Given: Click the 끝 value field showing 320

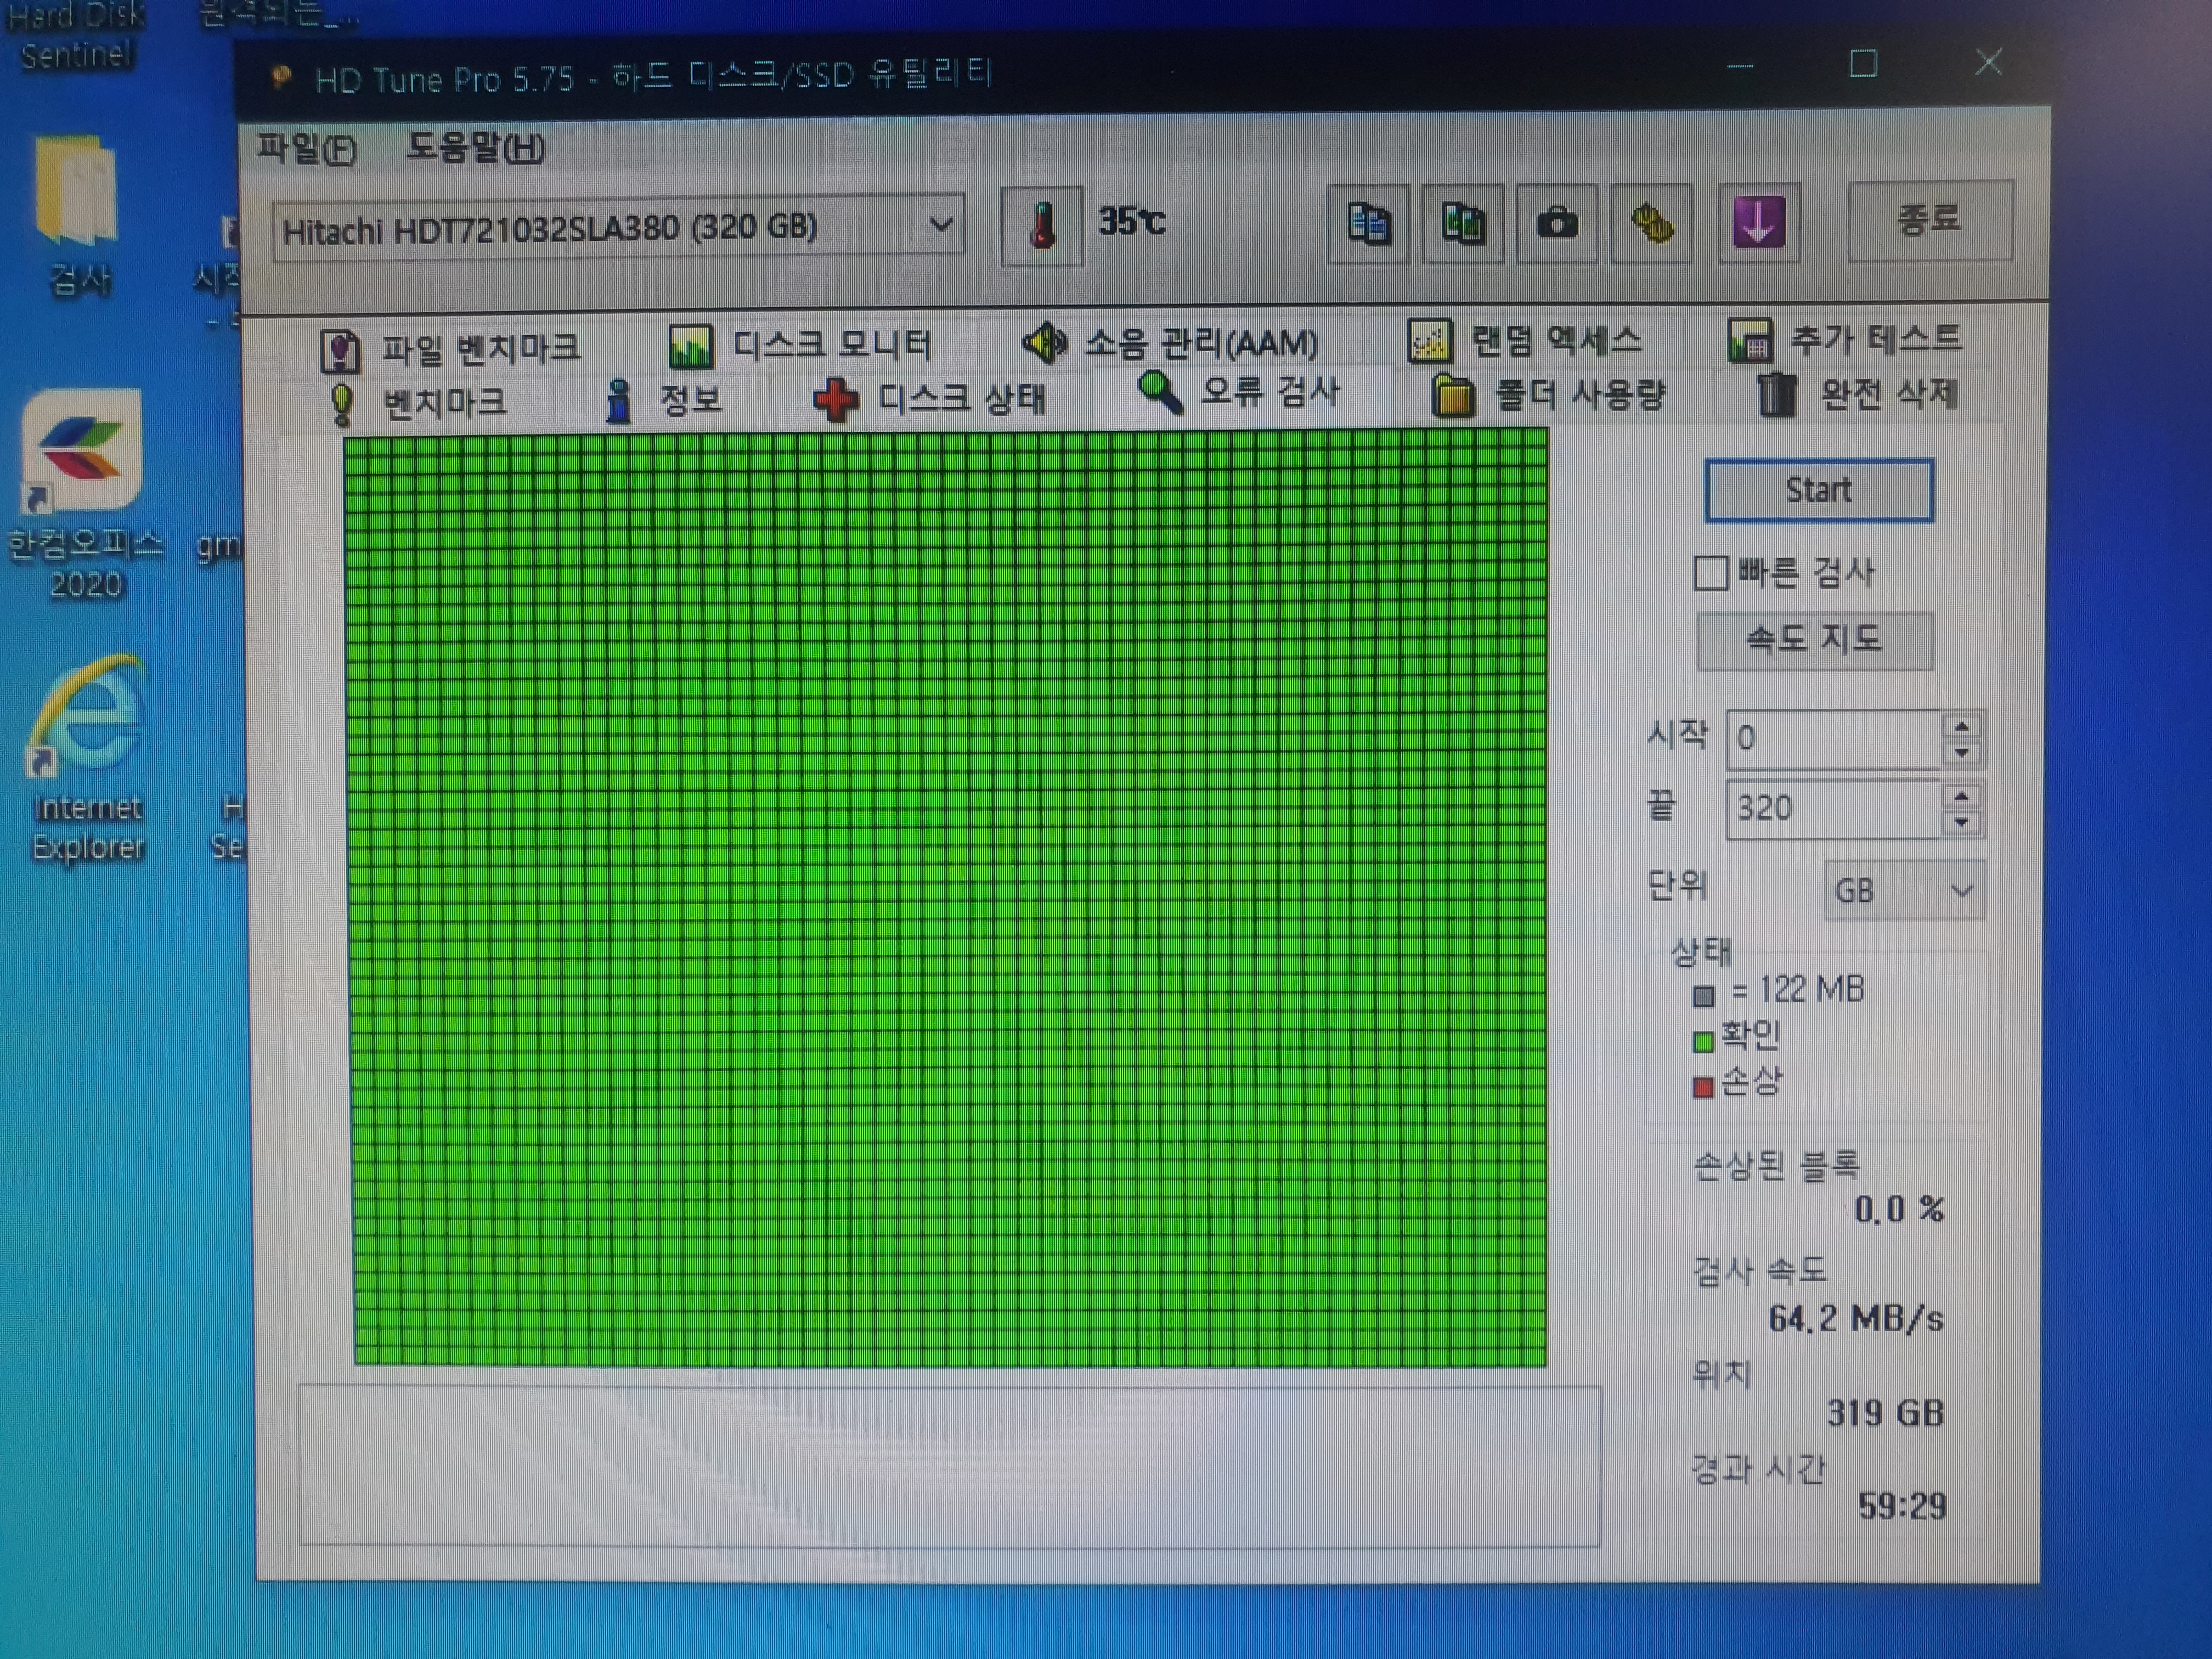Looking at the screenshot, I should 1834,809.
